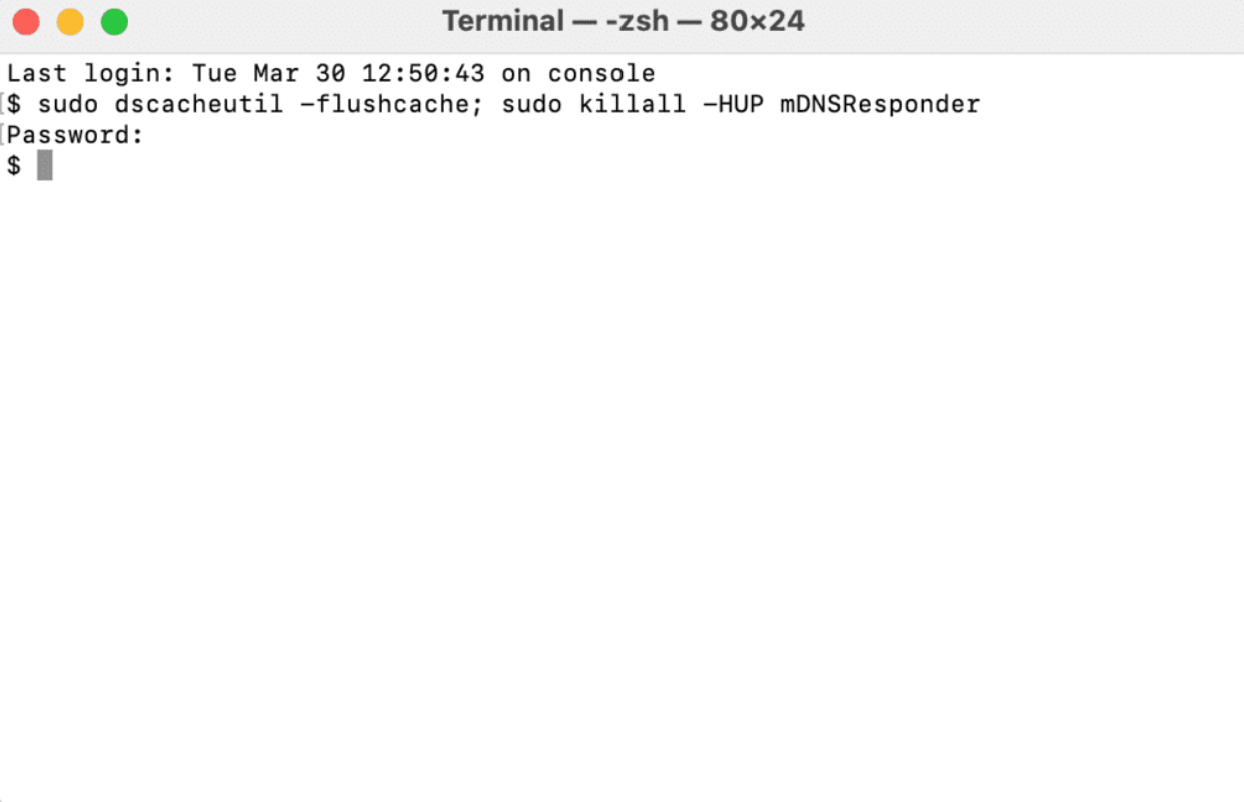Click the bracket mark beside the Password line
Image resolution: width=1244 pixels, height=802 pixels.
pyautogui.click(x=3, y=135)
